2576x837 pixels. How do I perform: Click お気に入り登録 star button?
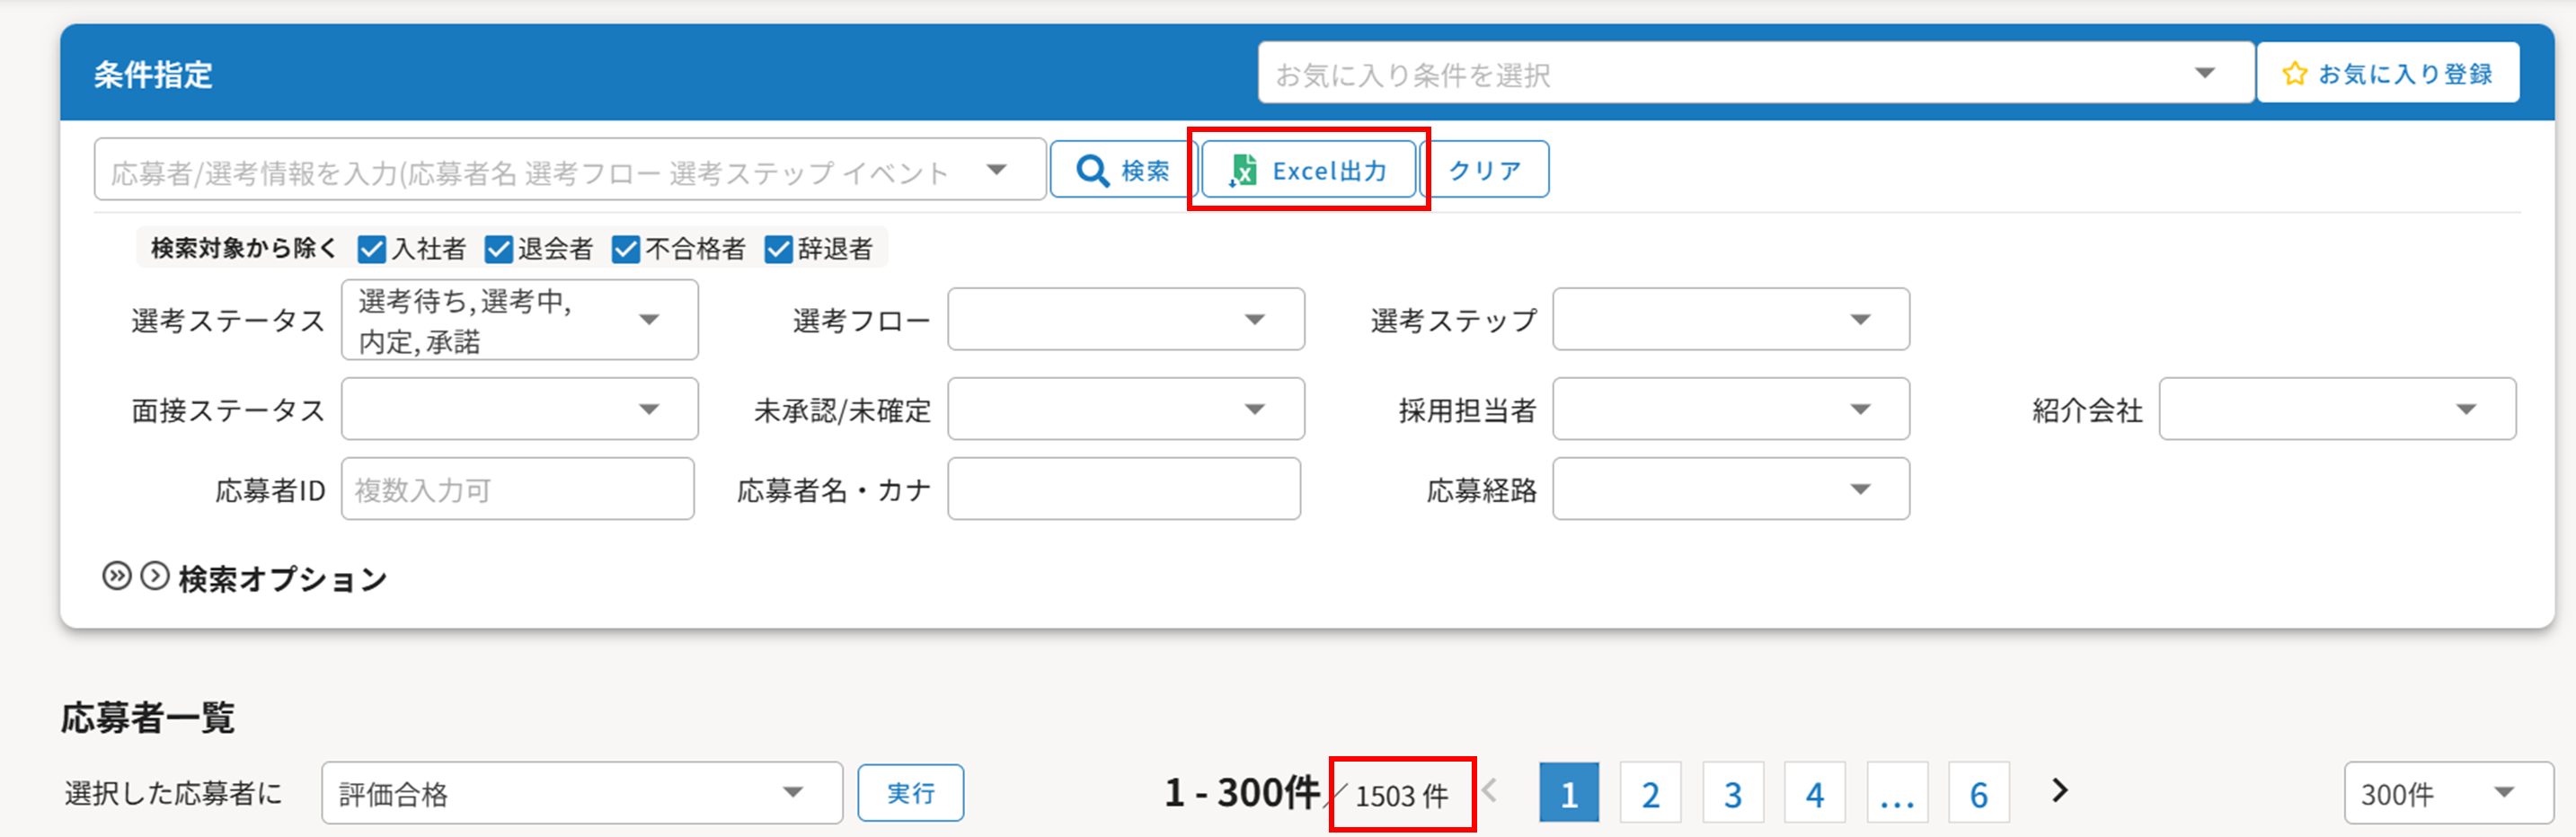[2388, 73]
